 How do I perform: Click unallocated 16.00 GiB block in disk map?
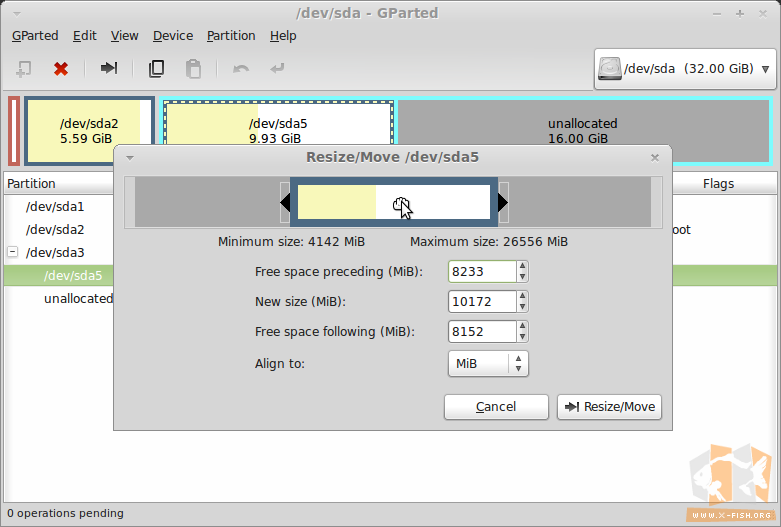[x=583, y=131]
